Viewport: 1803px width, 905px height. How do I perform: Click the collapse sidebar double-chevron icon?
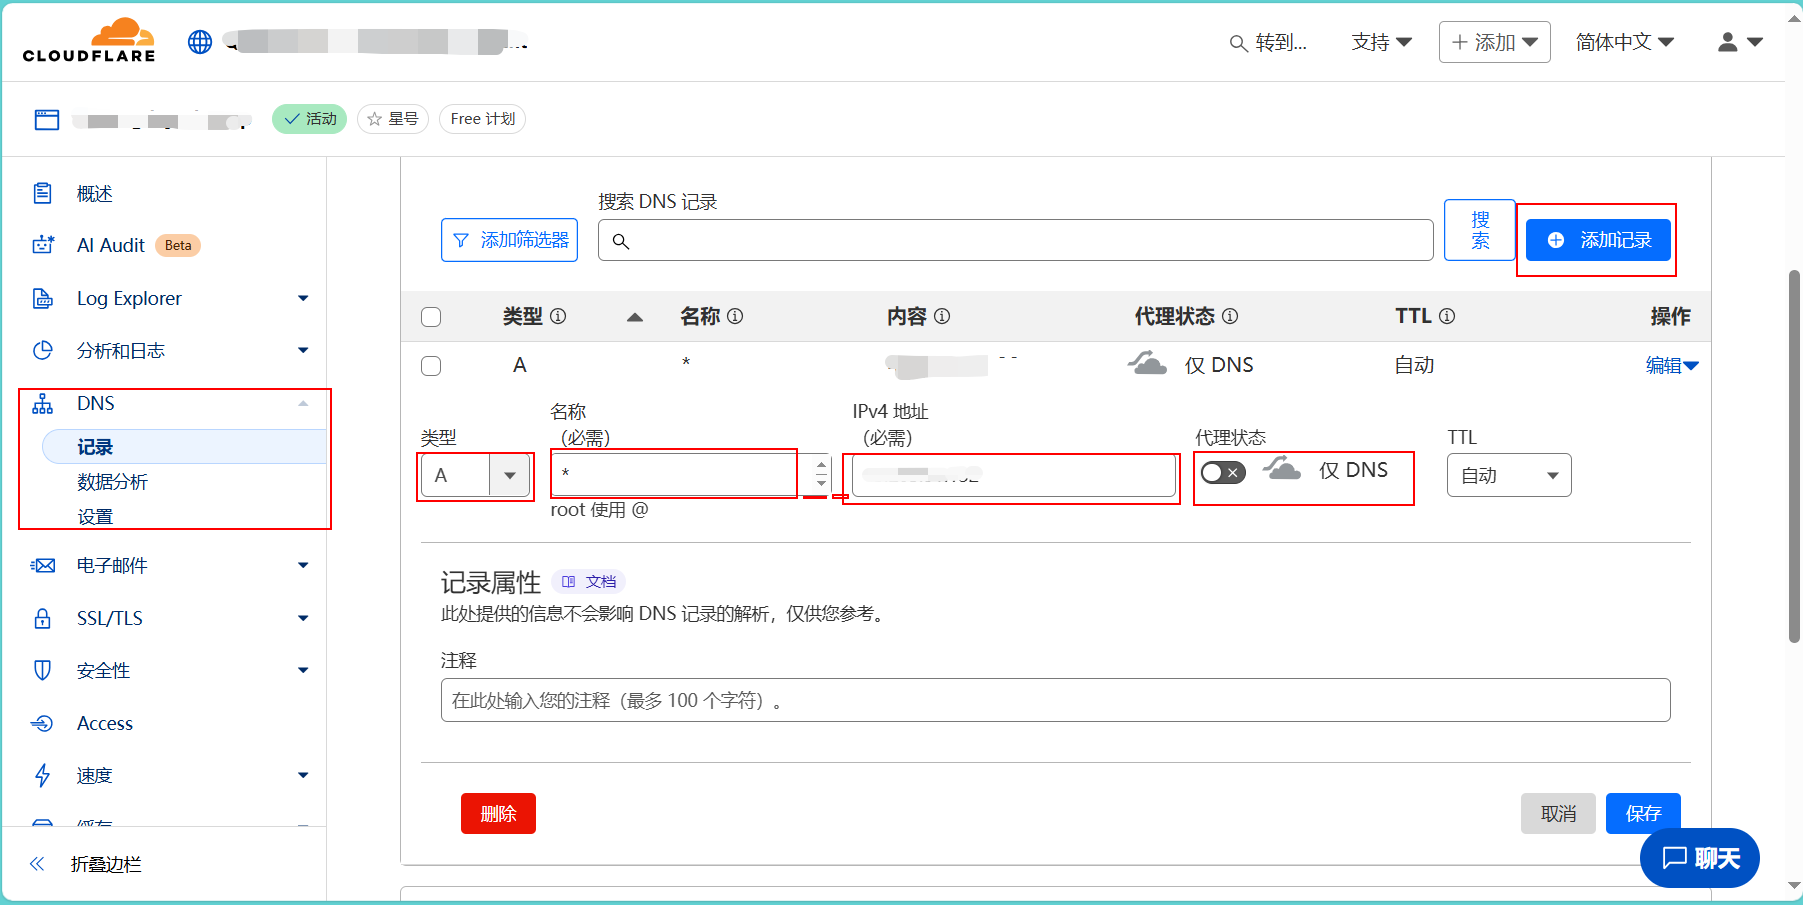(38, 864)
